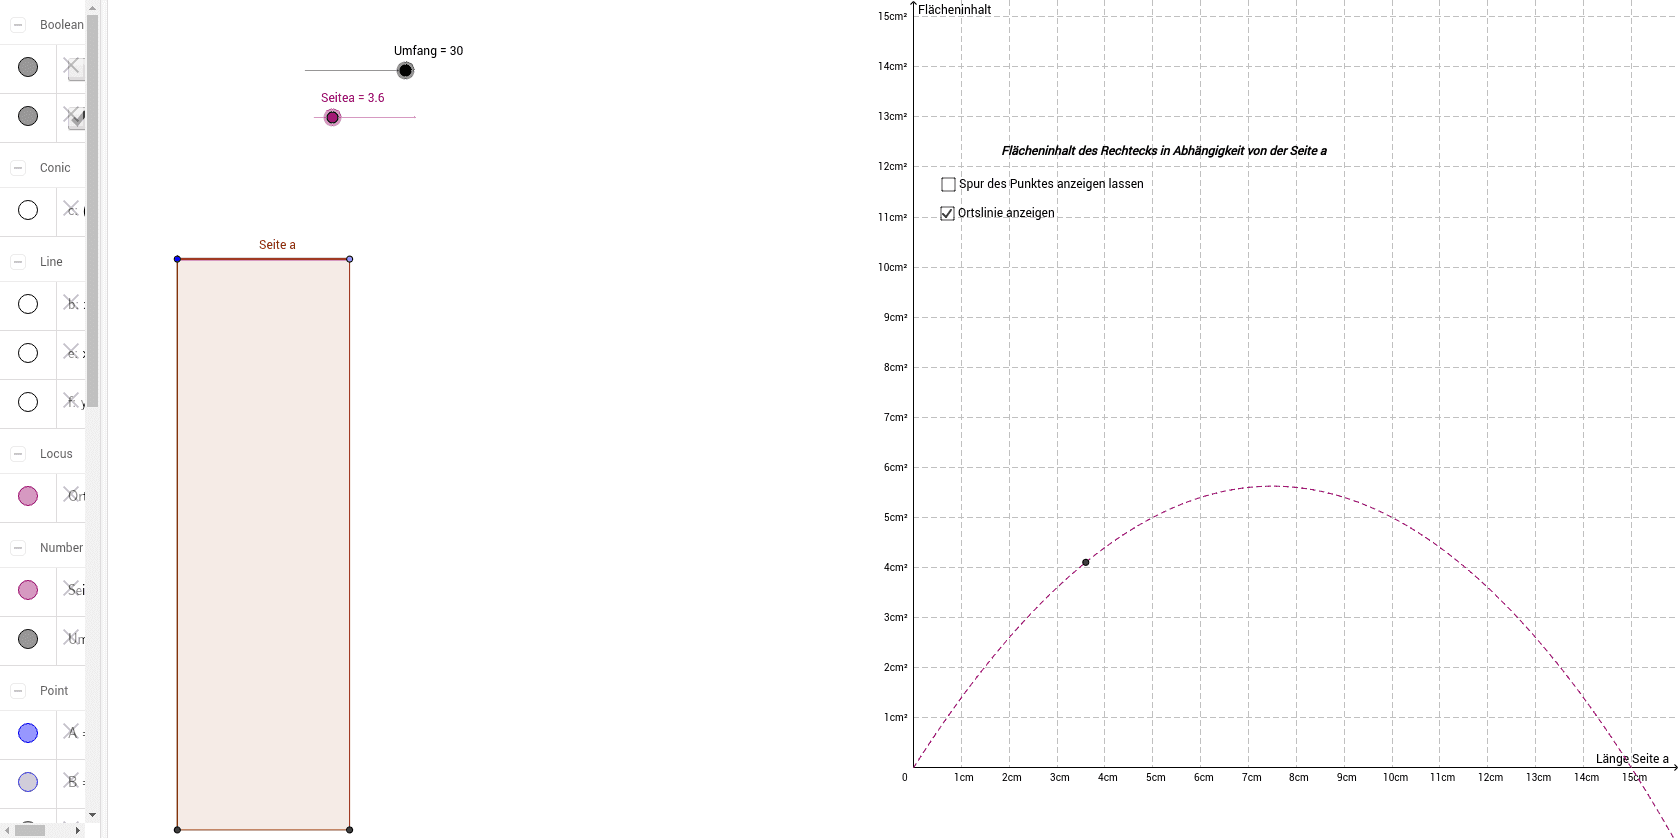Toggle visibility of first Boolean object
1680x840 pixels.
click(x=28, y=67)
